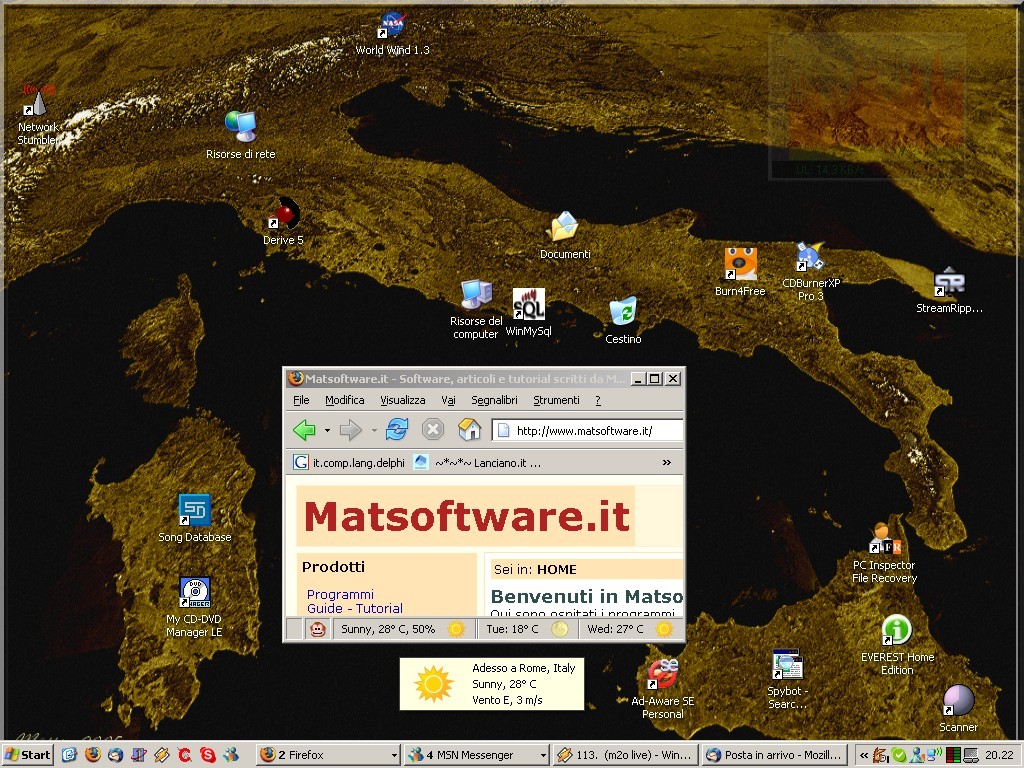This screenshot has width=1024, height=768.
Task: Open Risorse di rete desktop icon
Action: tap(240, 135)
